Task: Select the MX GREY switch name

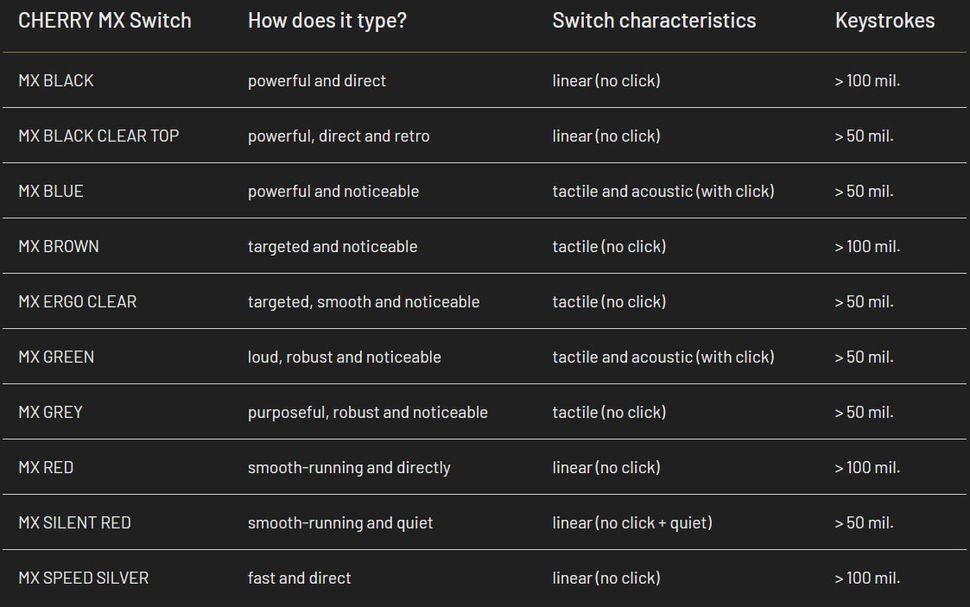Action: [x=50, y=412]
